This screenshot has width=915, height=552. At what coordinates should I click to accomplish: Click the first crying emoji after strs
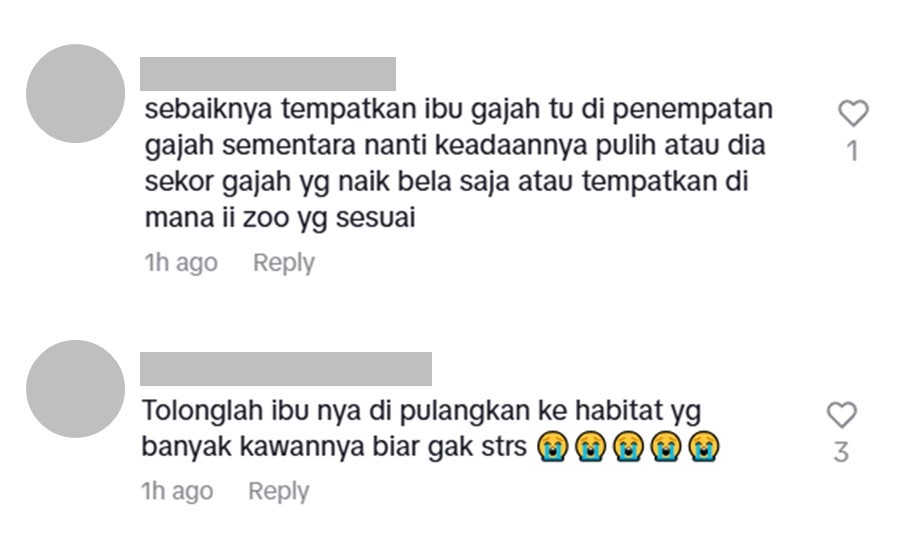[552, 447]
